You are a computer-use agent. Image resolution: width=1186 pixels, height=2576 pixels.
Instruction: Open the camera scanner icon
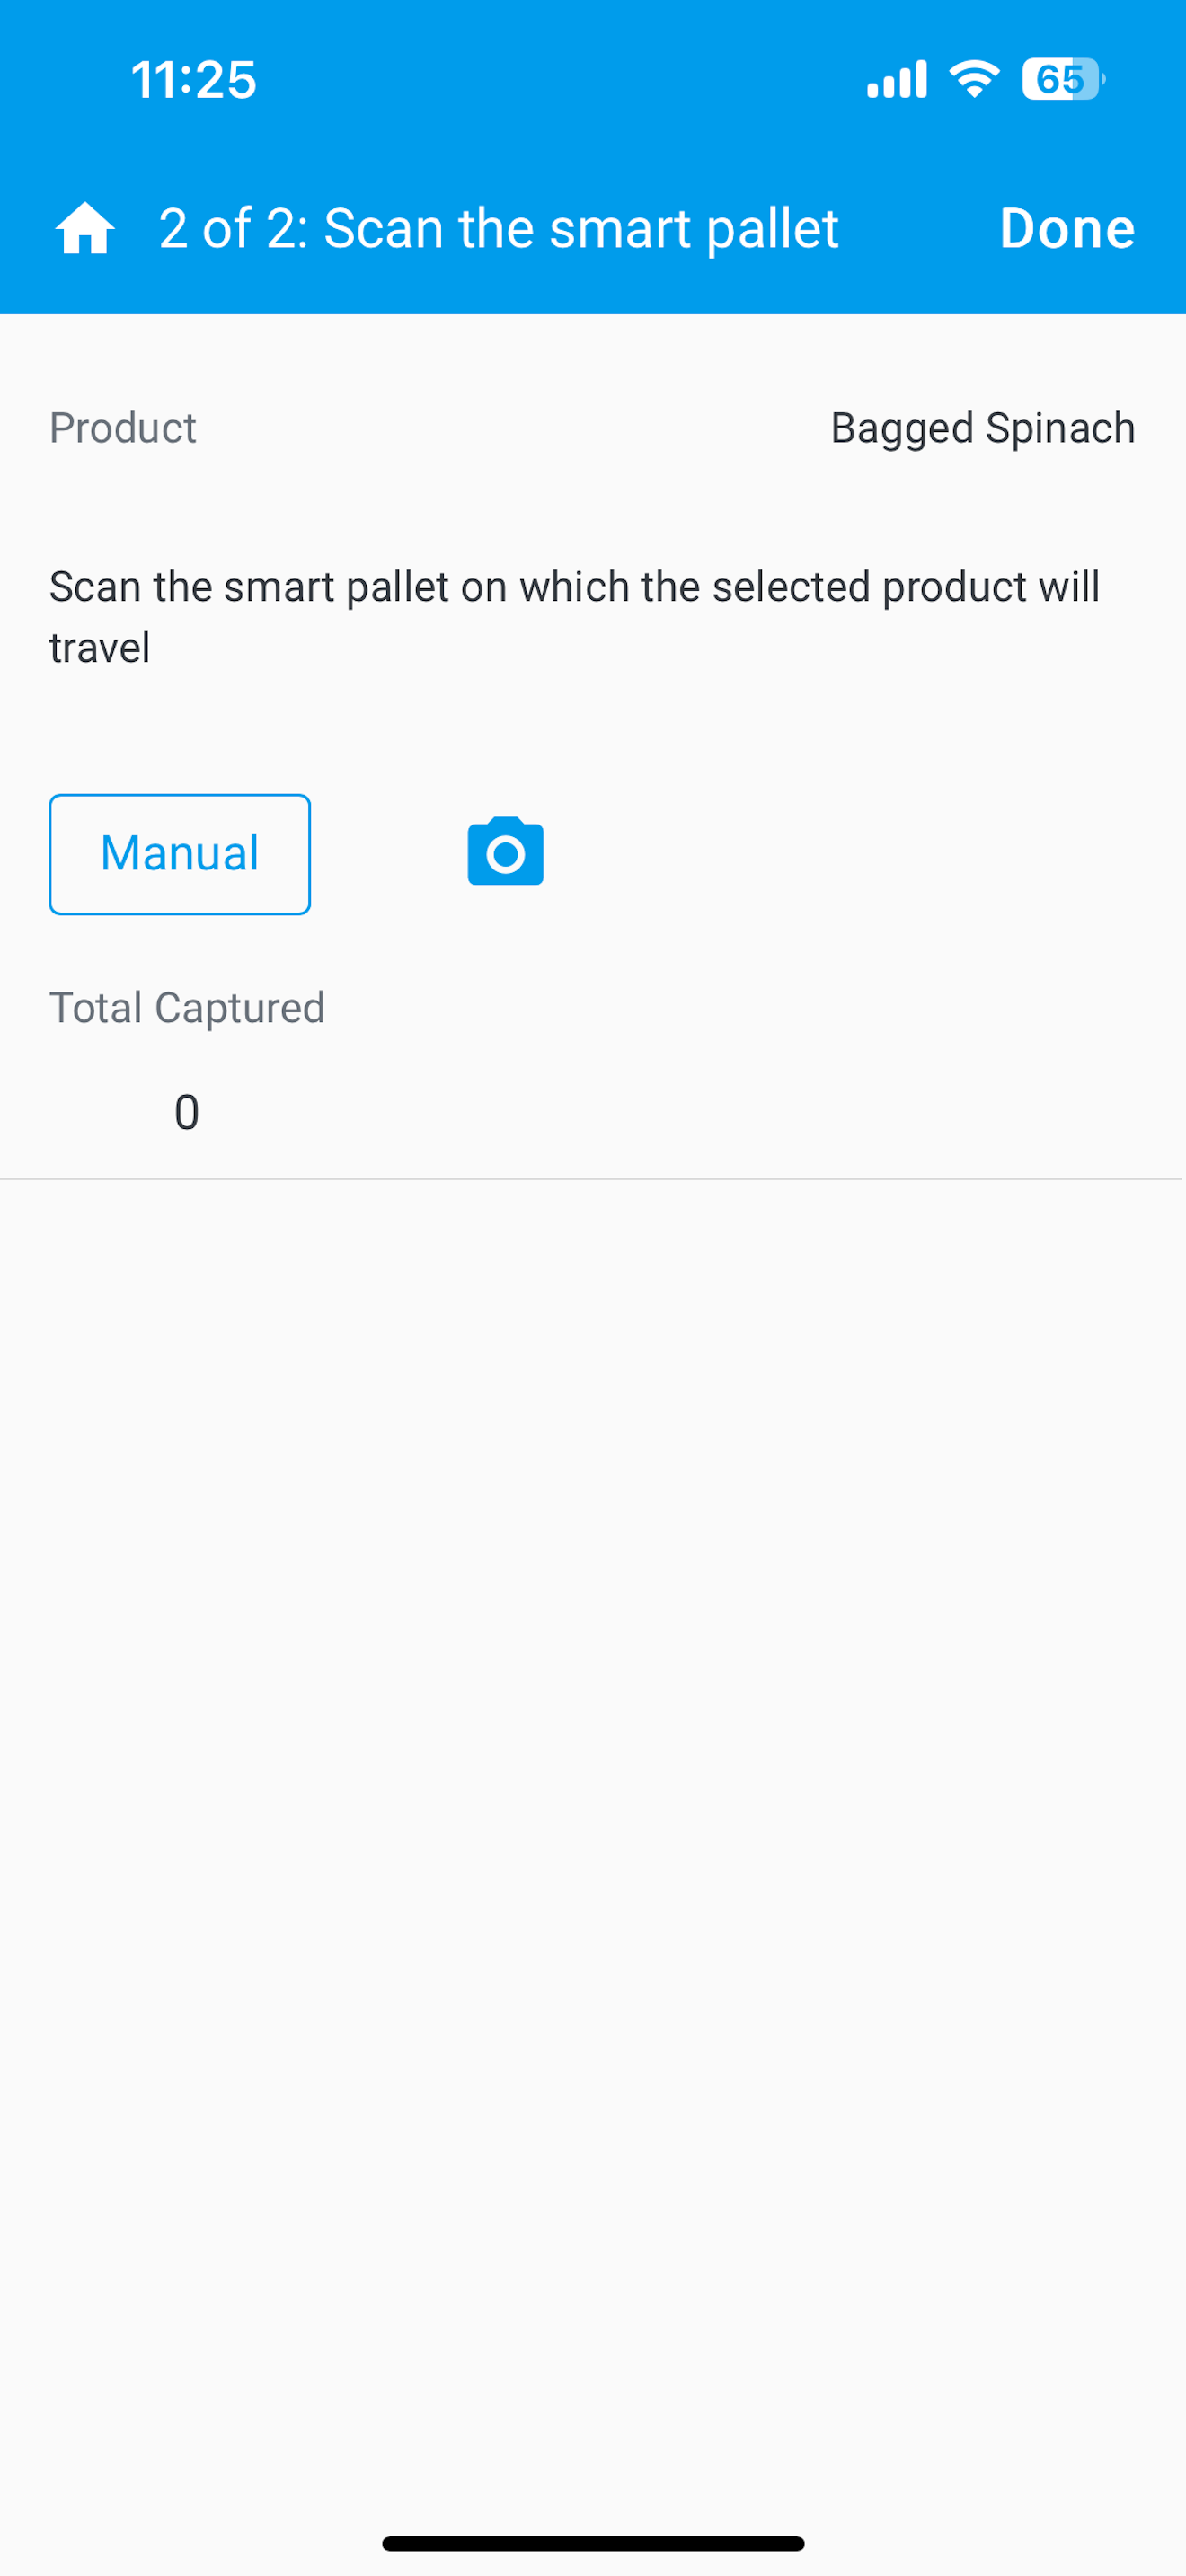click(x=506, y=852)
